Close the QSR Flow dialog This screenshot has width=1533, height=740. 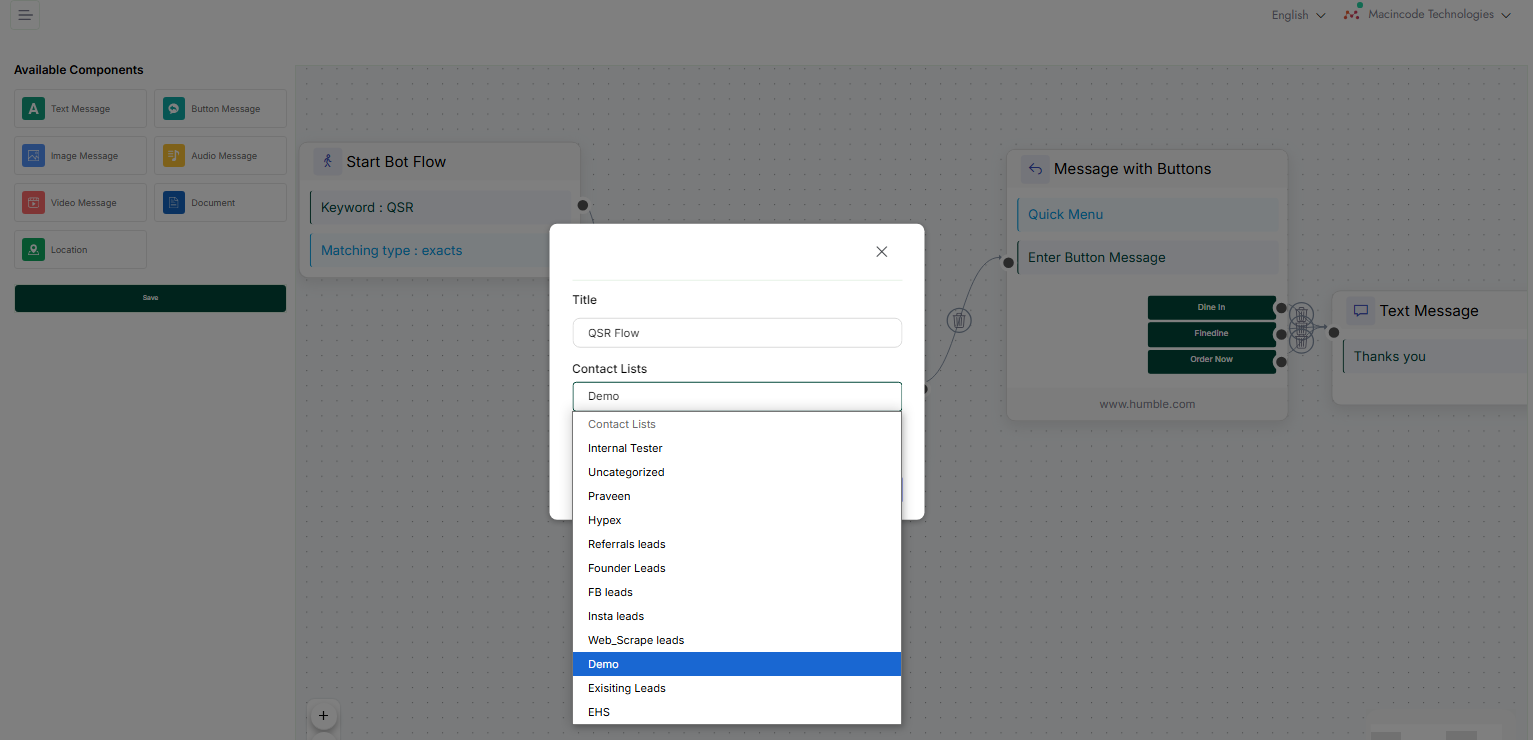coord(881,252)
